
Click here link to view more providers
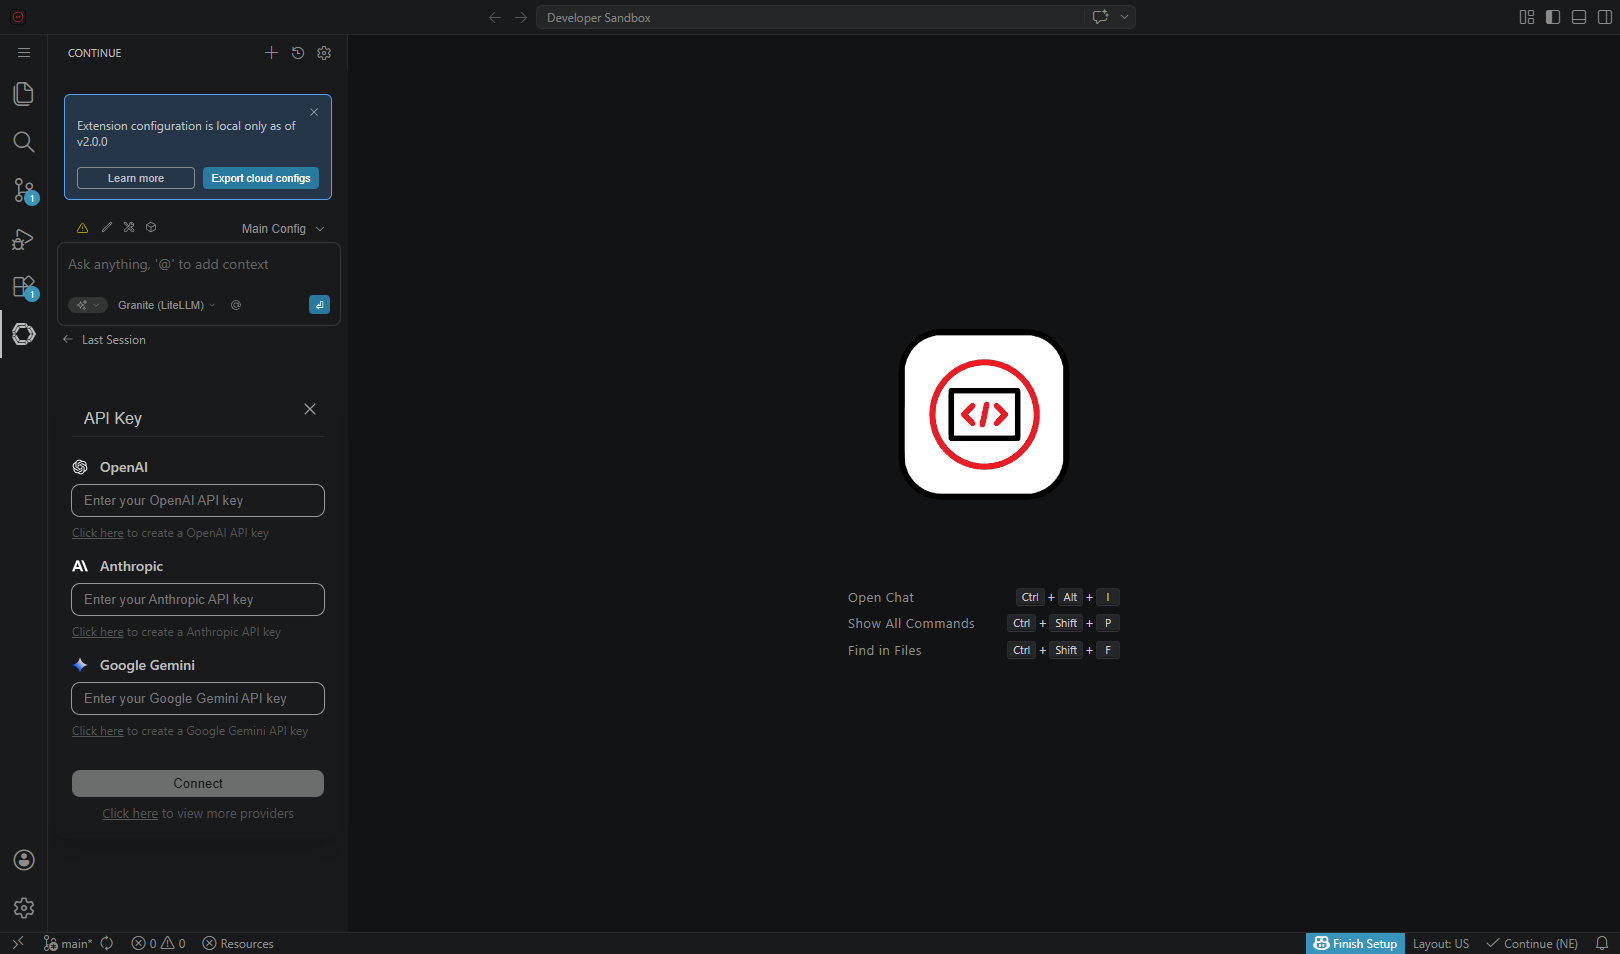pyautogui.click(x=130, y=814)
